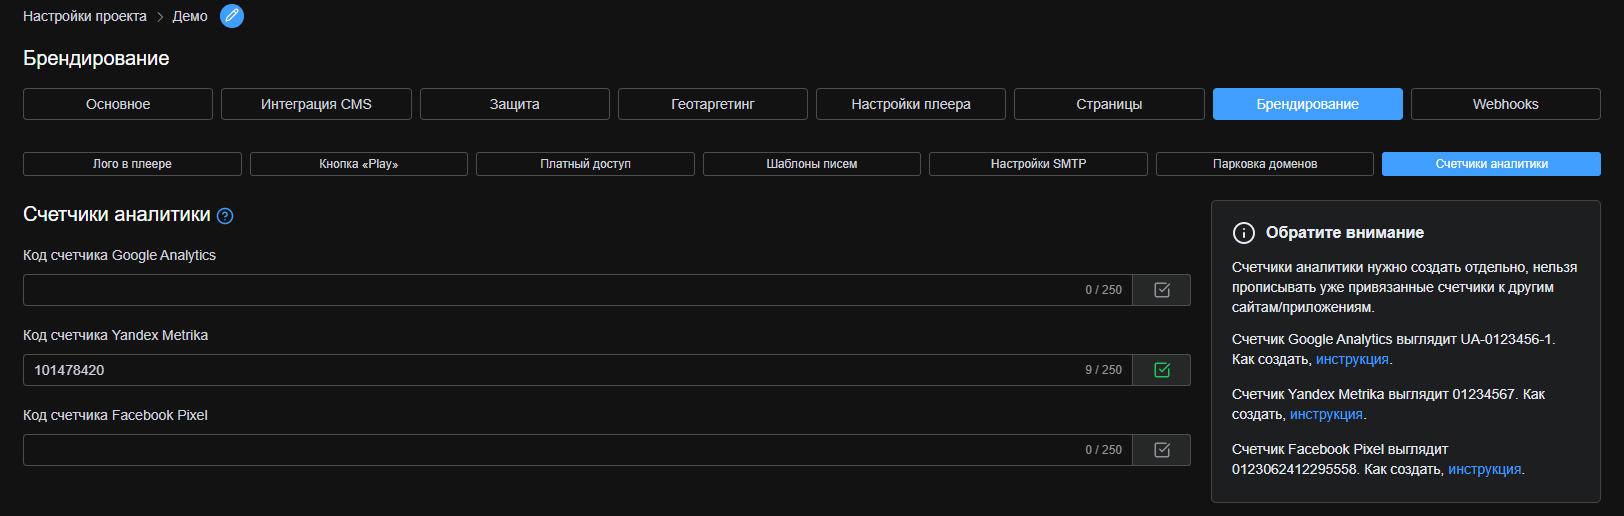Open Настройки плеера tab
The height and width of the screenshot is (516, 1624).
point(911,104)
